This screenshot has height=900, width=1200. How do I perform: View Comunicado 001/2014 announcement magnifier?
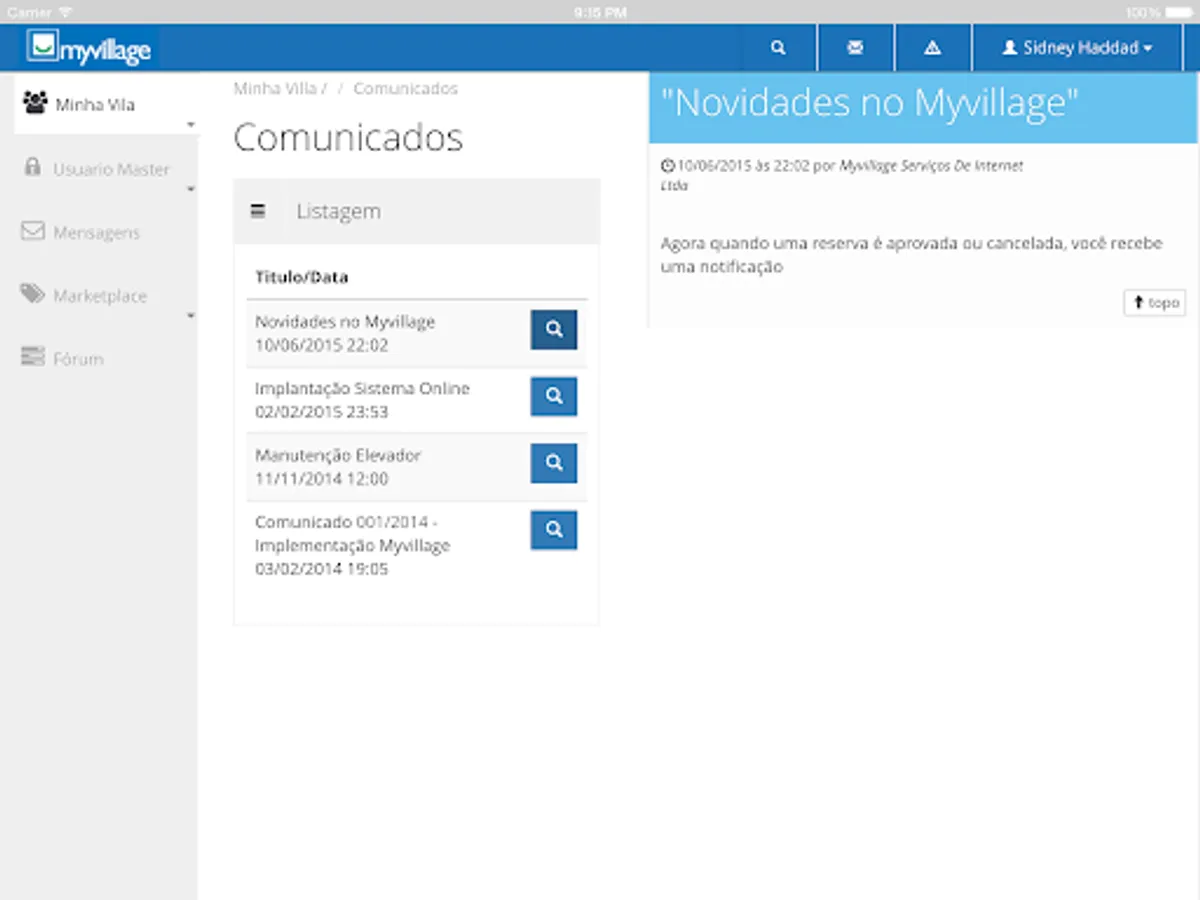tap(554, 530)
